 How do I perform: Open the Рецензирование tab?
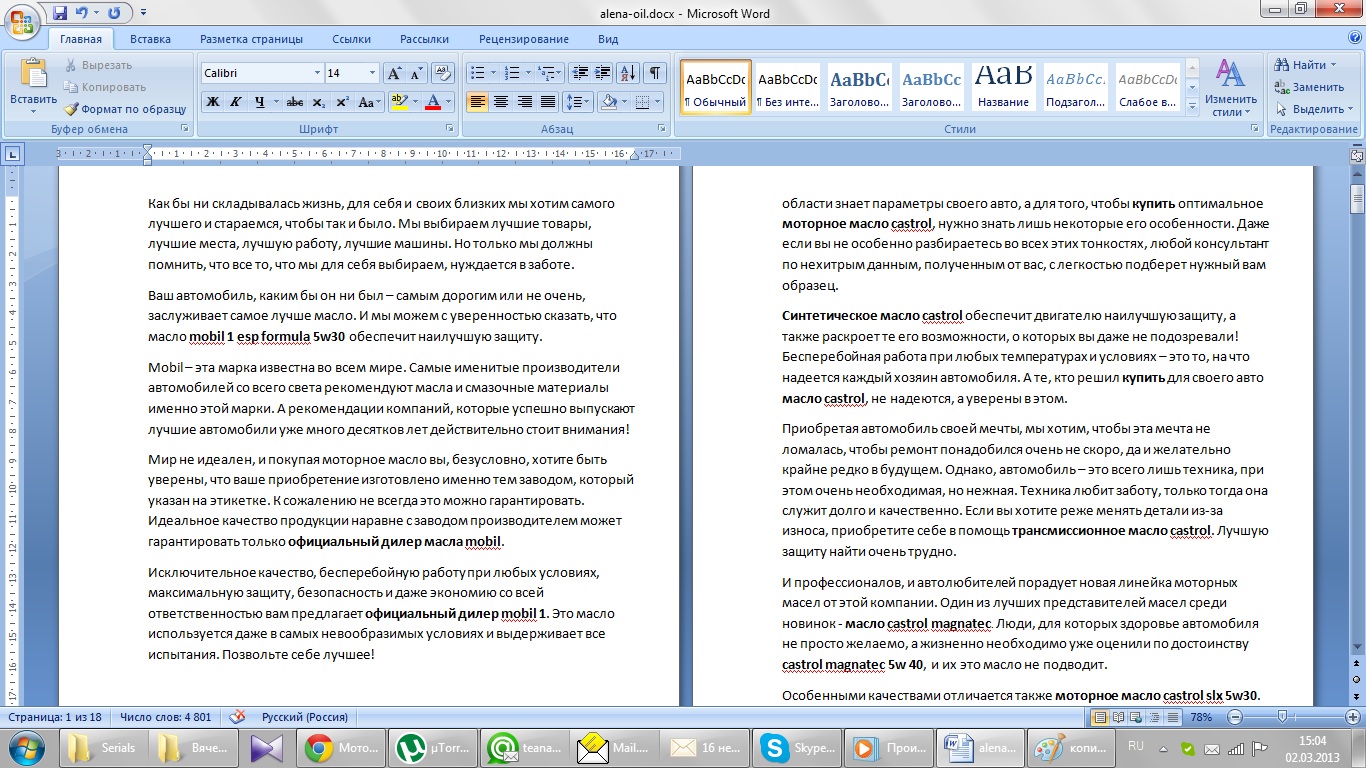click(524, 39)
